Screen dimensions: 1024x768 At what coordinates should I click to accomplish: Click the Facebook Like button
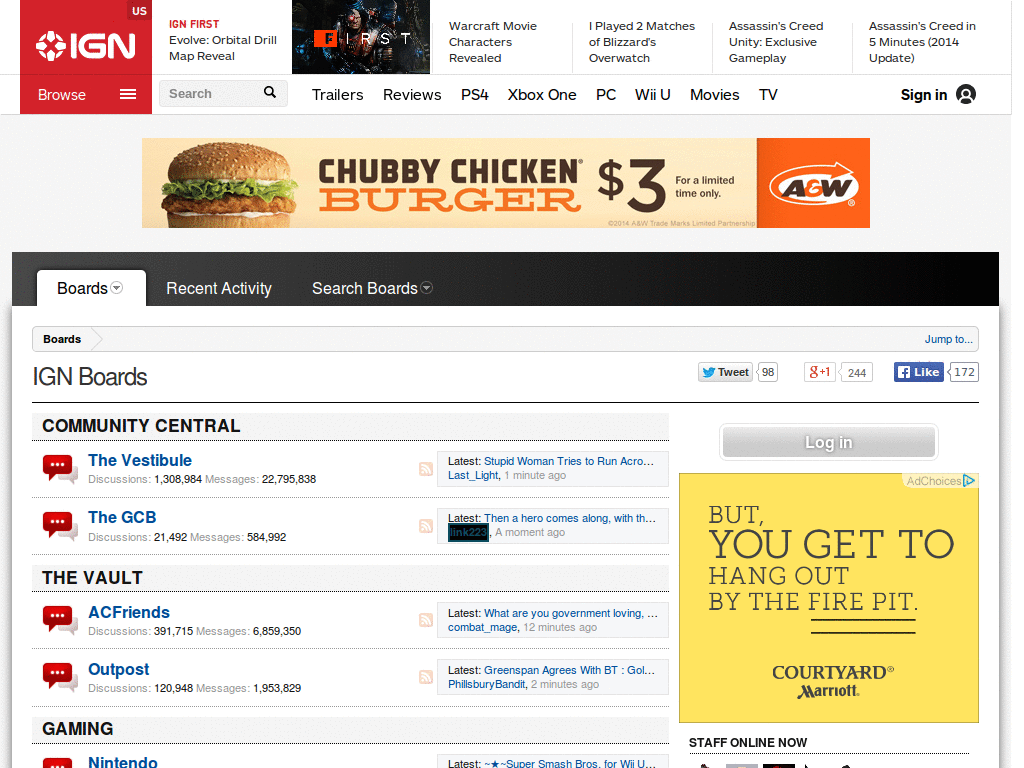coord(919,372)
